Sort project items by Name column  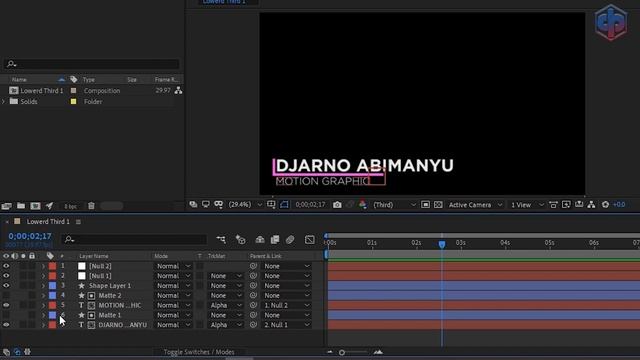click(19, 80)
